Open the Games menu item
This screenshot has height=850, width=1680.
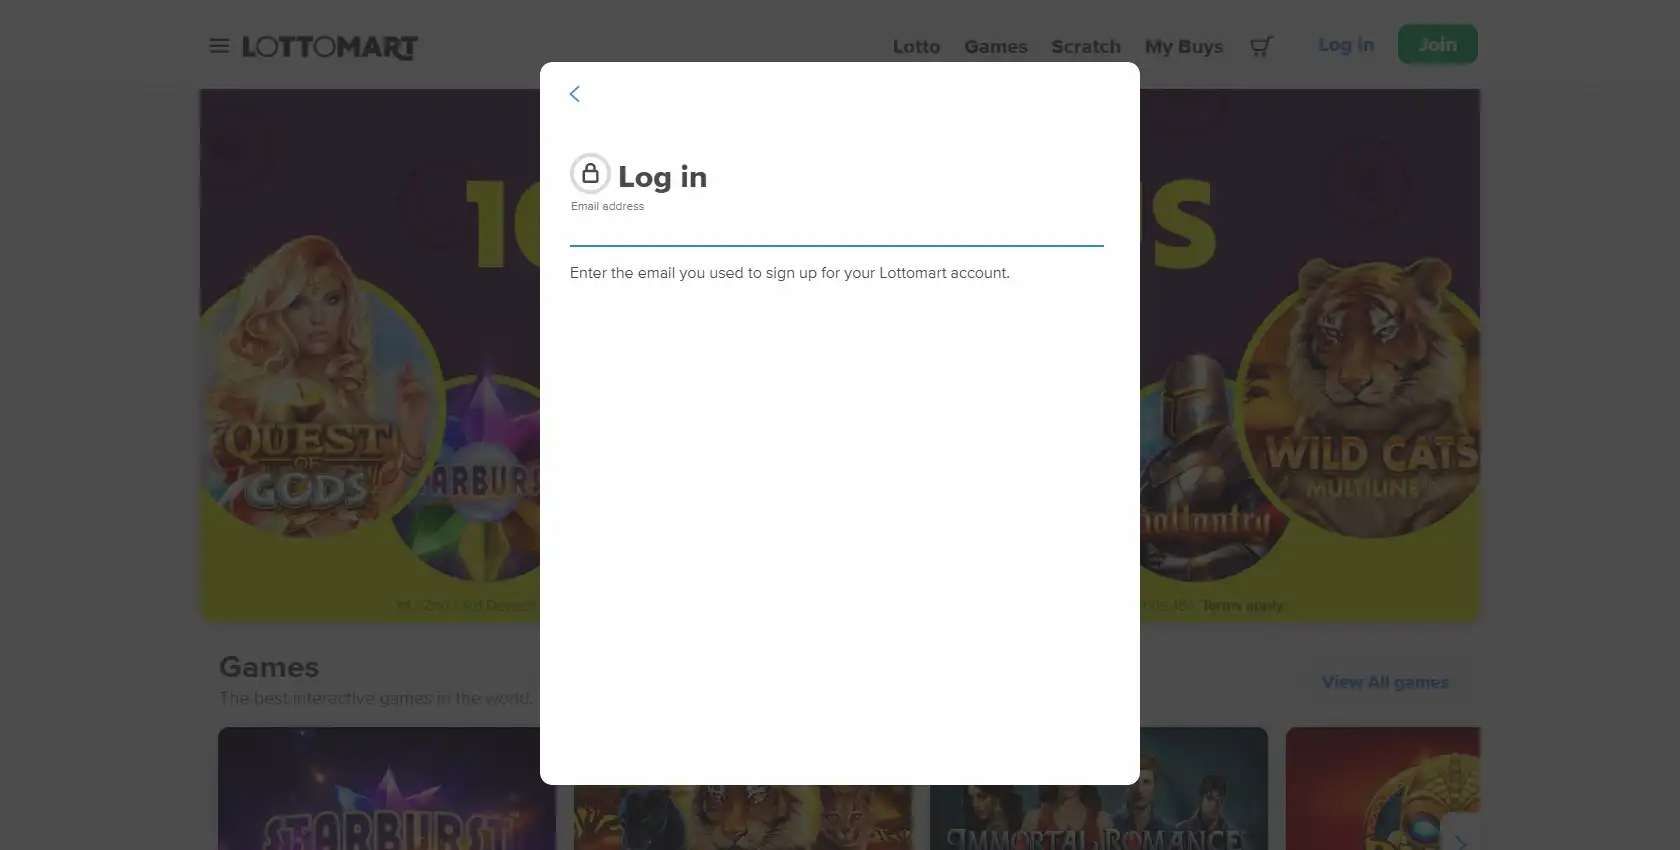tap(995, 46)
